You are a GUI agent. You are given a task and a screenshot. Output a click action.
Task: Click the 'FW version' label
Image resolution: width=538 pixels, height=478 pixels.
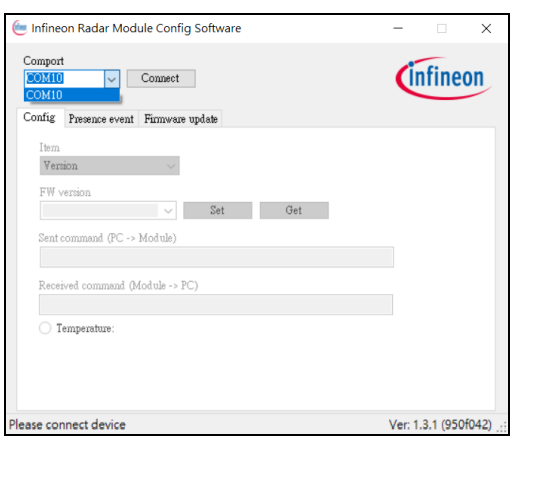pyautogui.click(x=65, y=192)
